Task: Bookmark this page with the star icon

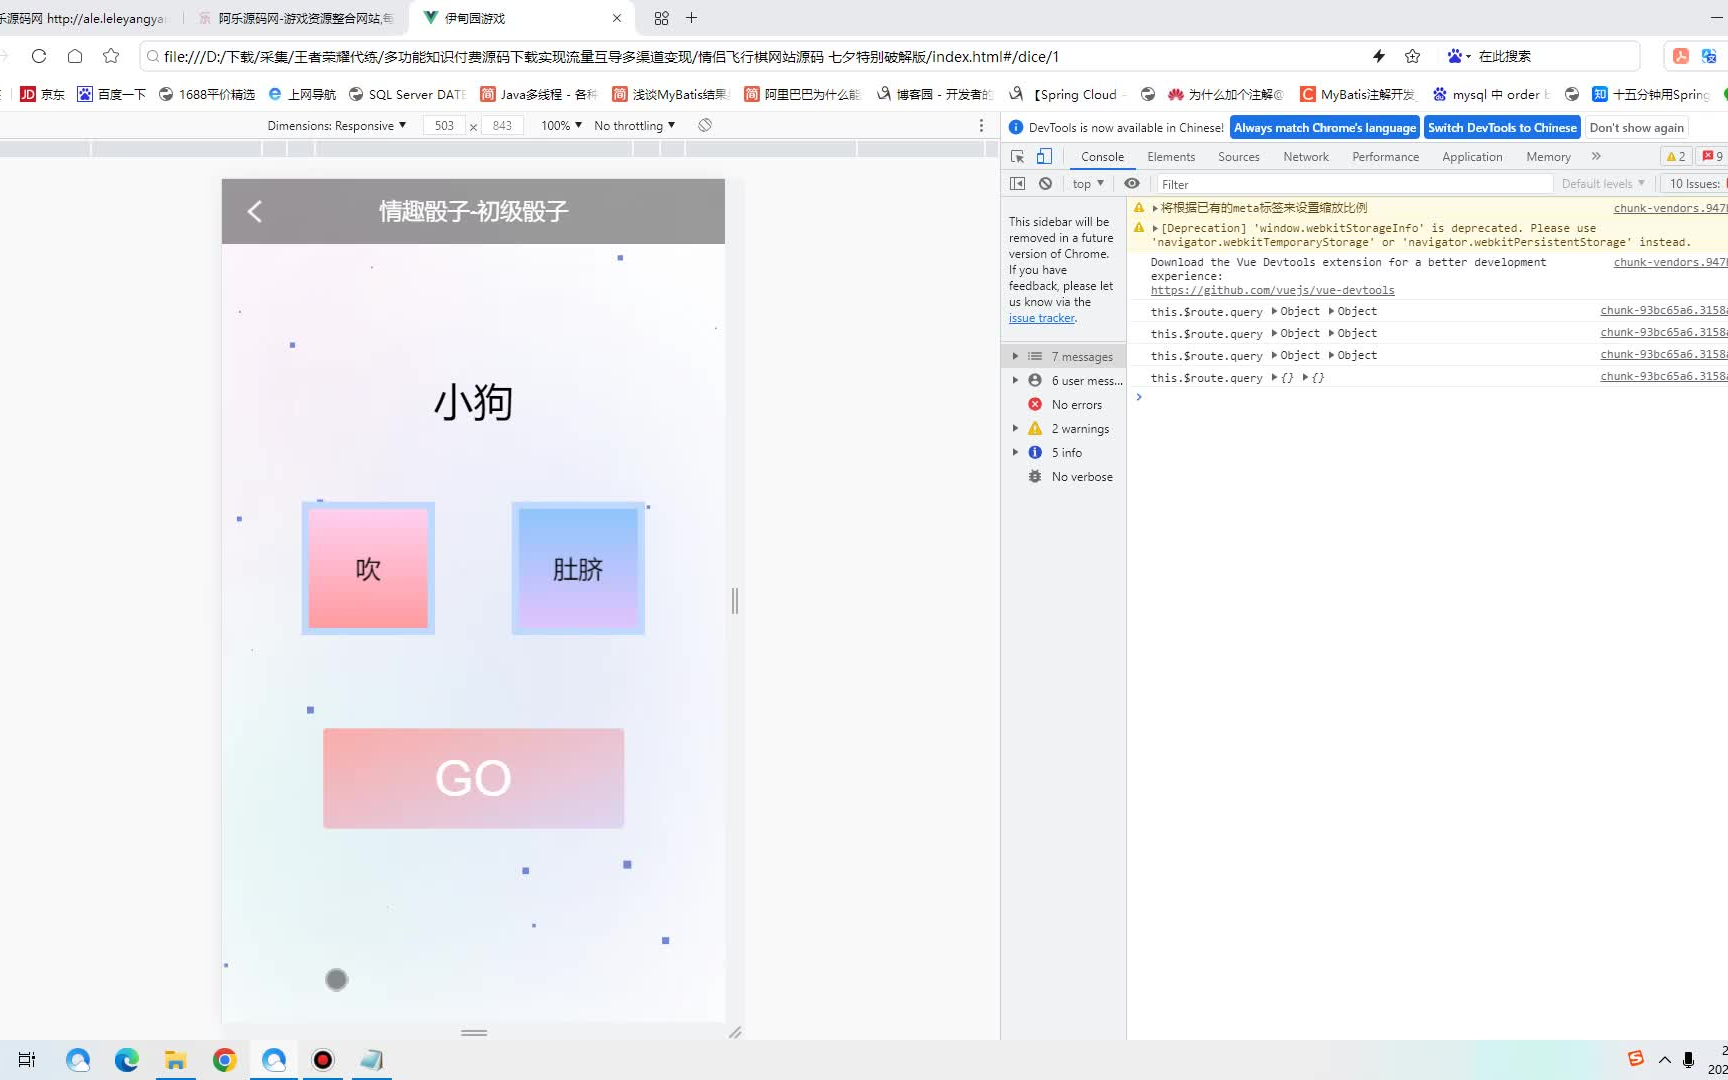Action: [x=111, y=56]
